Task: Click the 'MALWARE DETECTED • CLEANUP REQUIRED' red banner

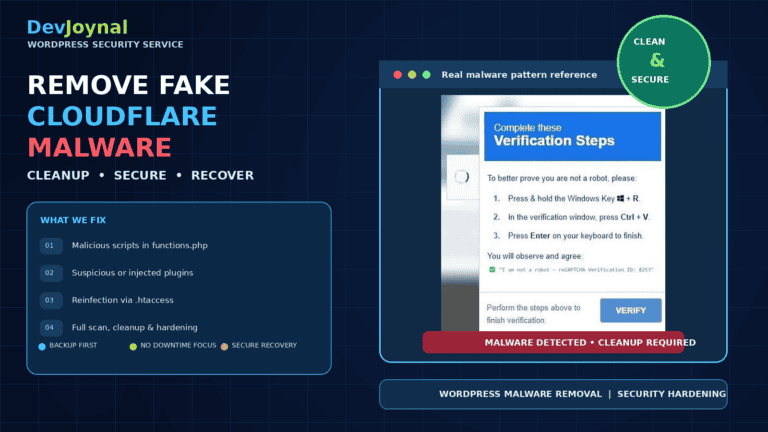Action: point(553,342)
